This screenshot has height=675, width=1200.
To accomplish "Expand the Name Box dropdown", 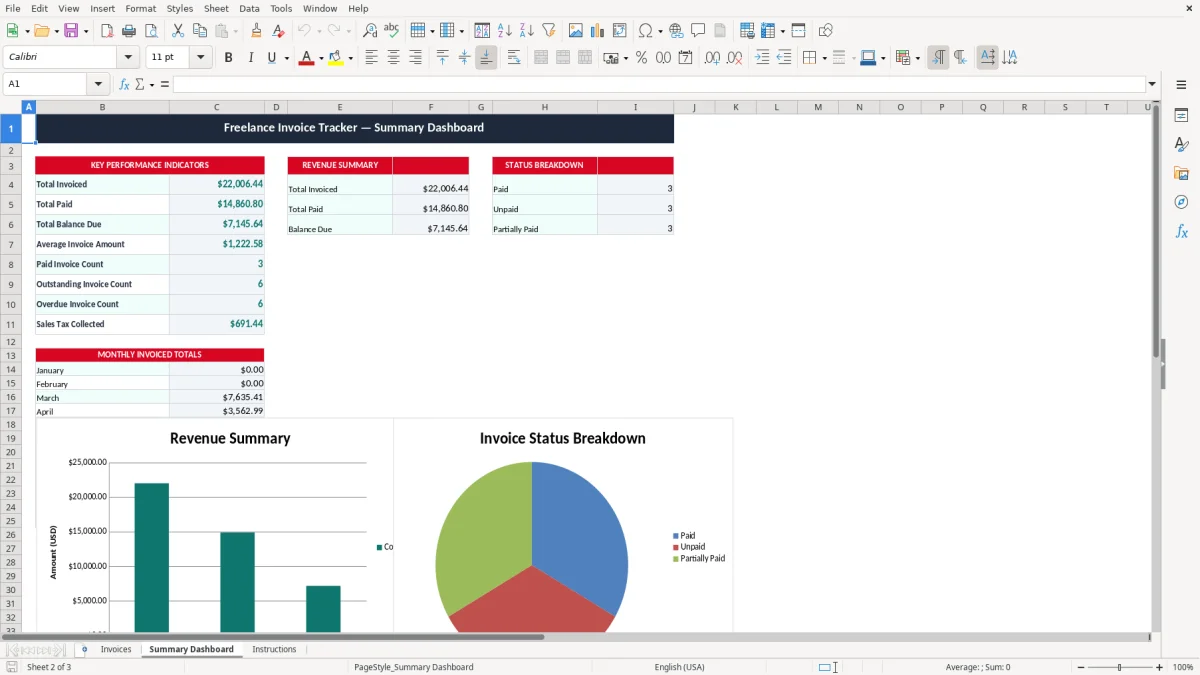I will pos(98,84).
